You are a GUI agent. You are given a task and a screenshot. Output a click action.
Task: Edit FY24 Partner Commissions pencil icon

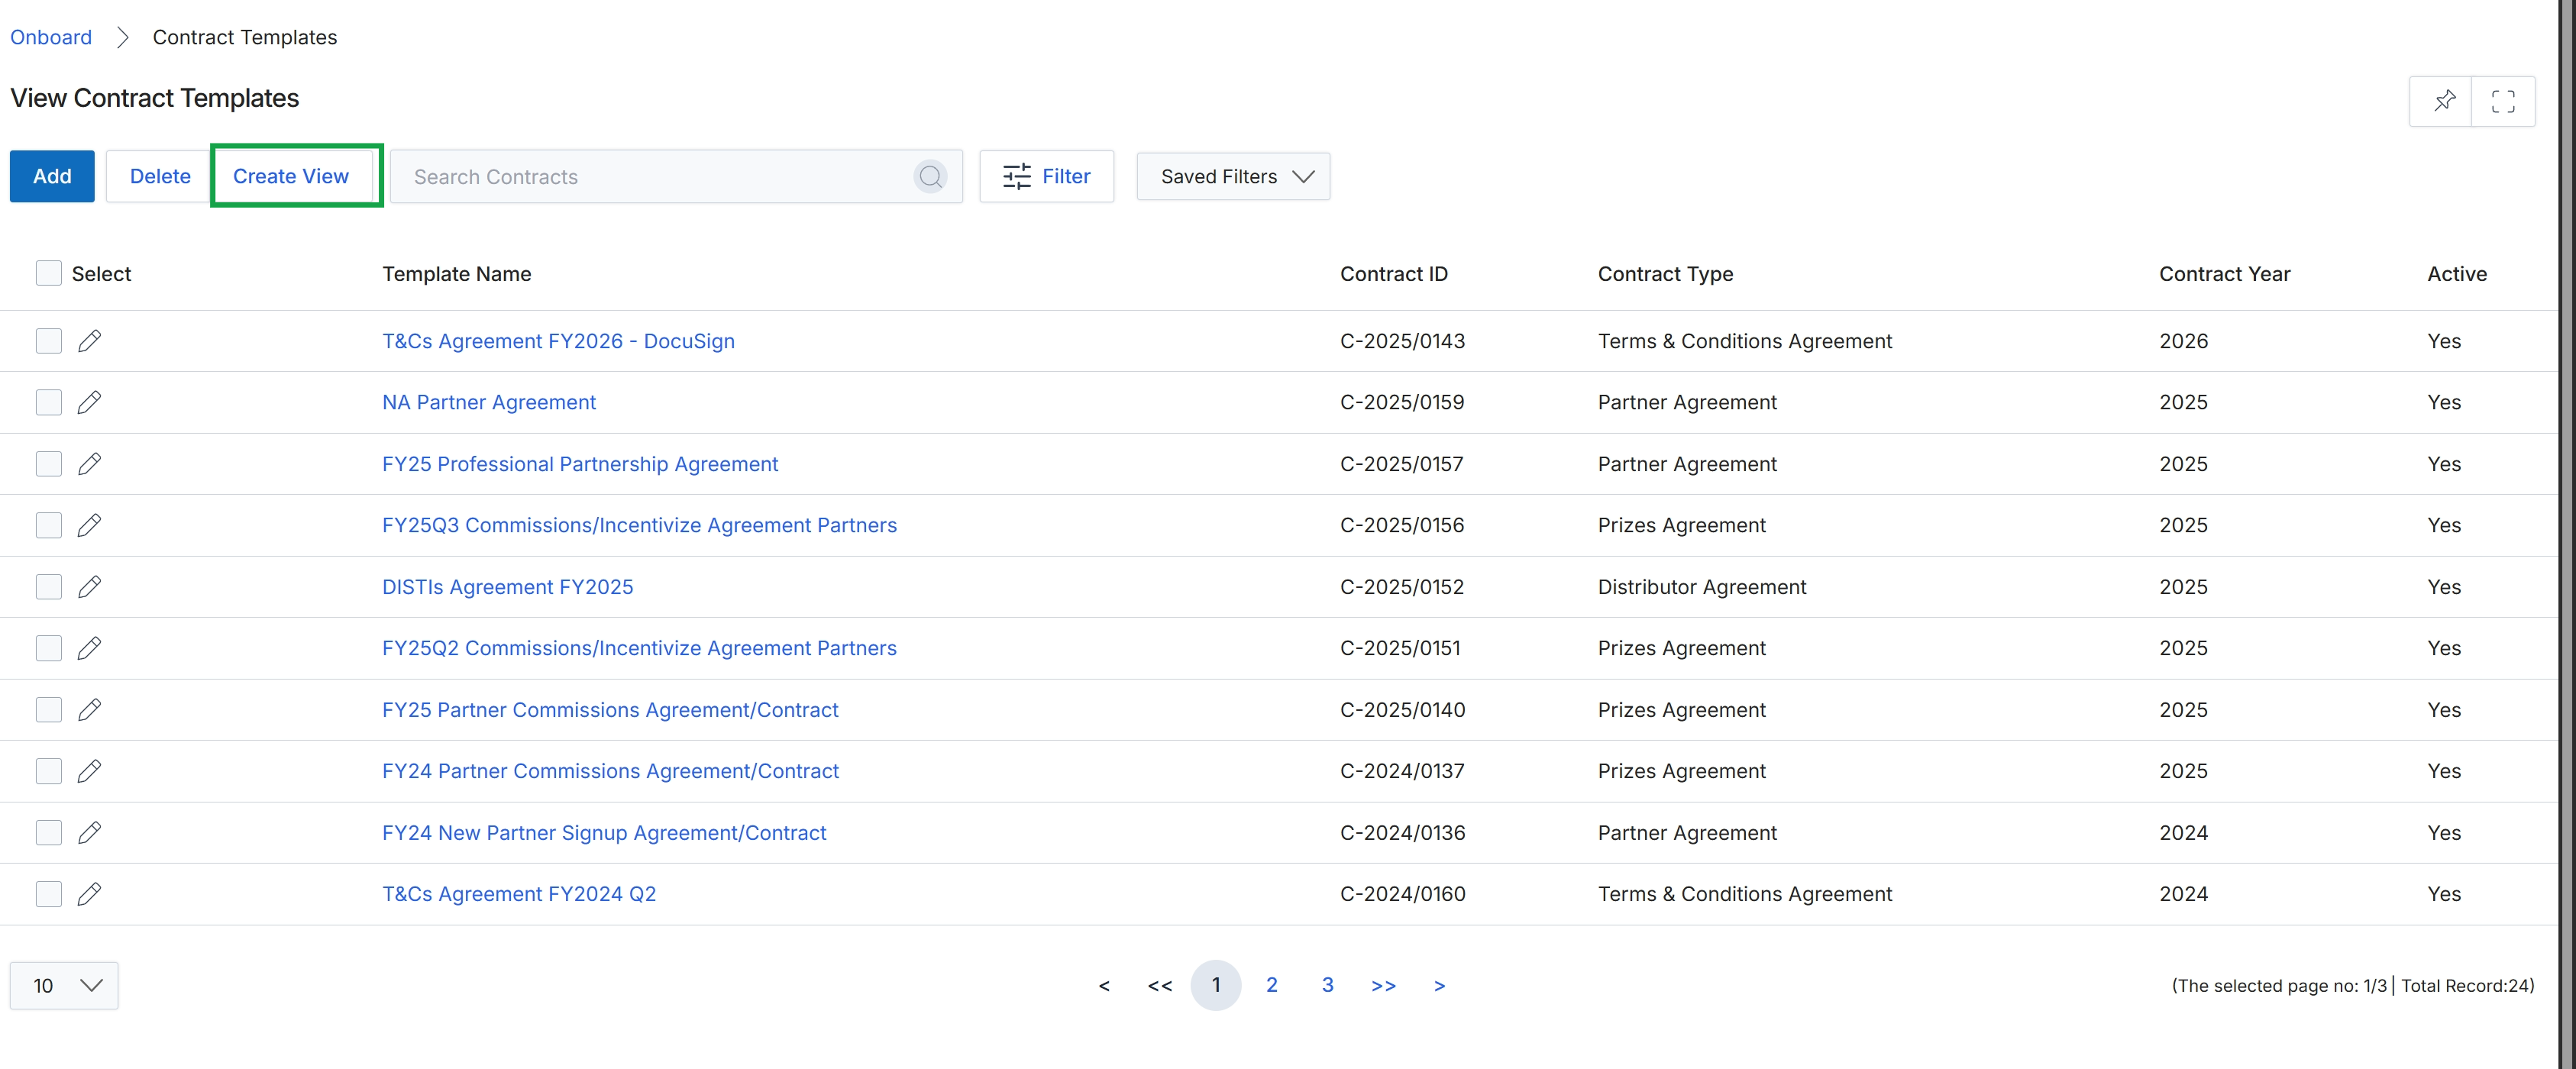(89, 771)
